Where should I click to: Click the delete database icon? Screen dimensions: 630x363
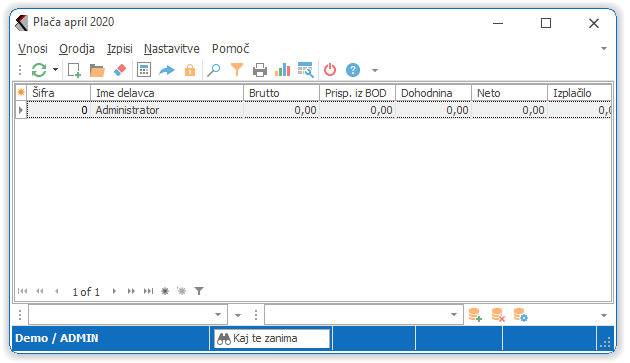click(498, 315)
